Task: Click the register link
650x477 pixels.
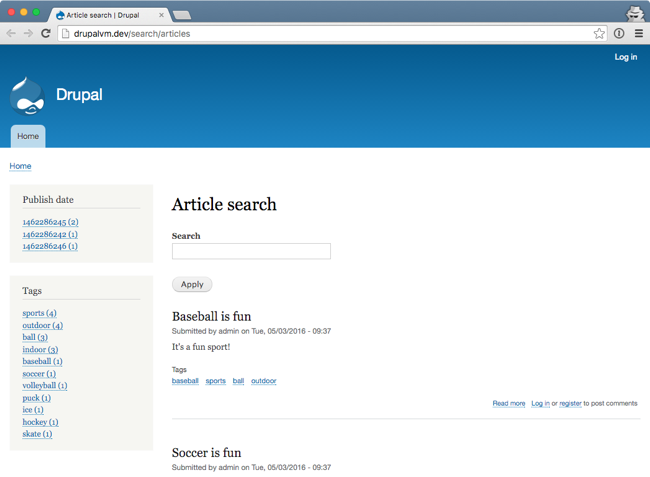Action: [x=570, y=403]
